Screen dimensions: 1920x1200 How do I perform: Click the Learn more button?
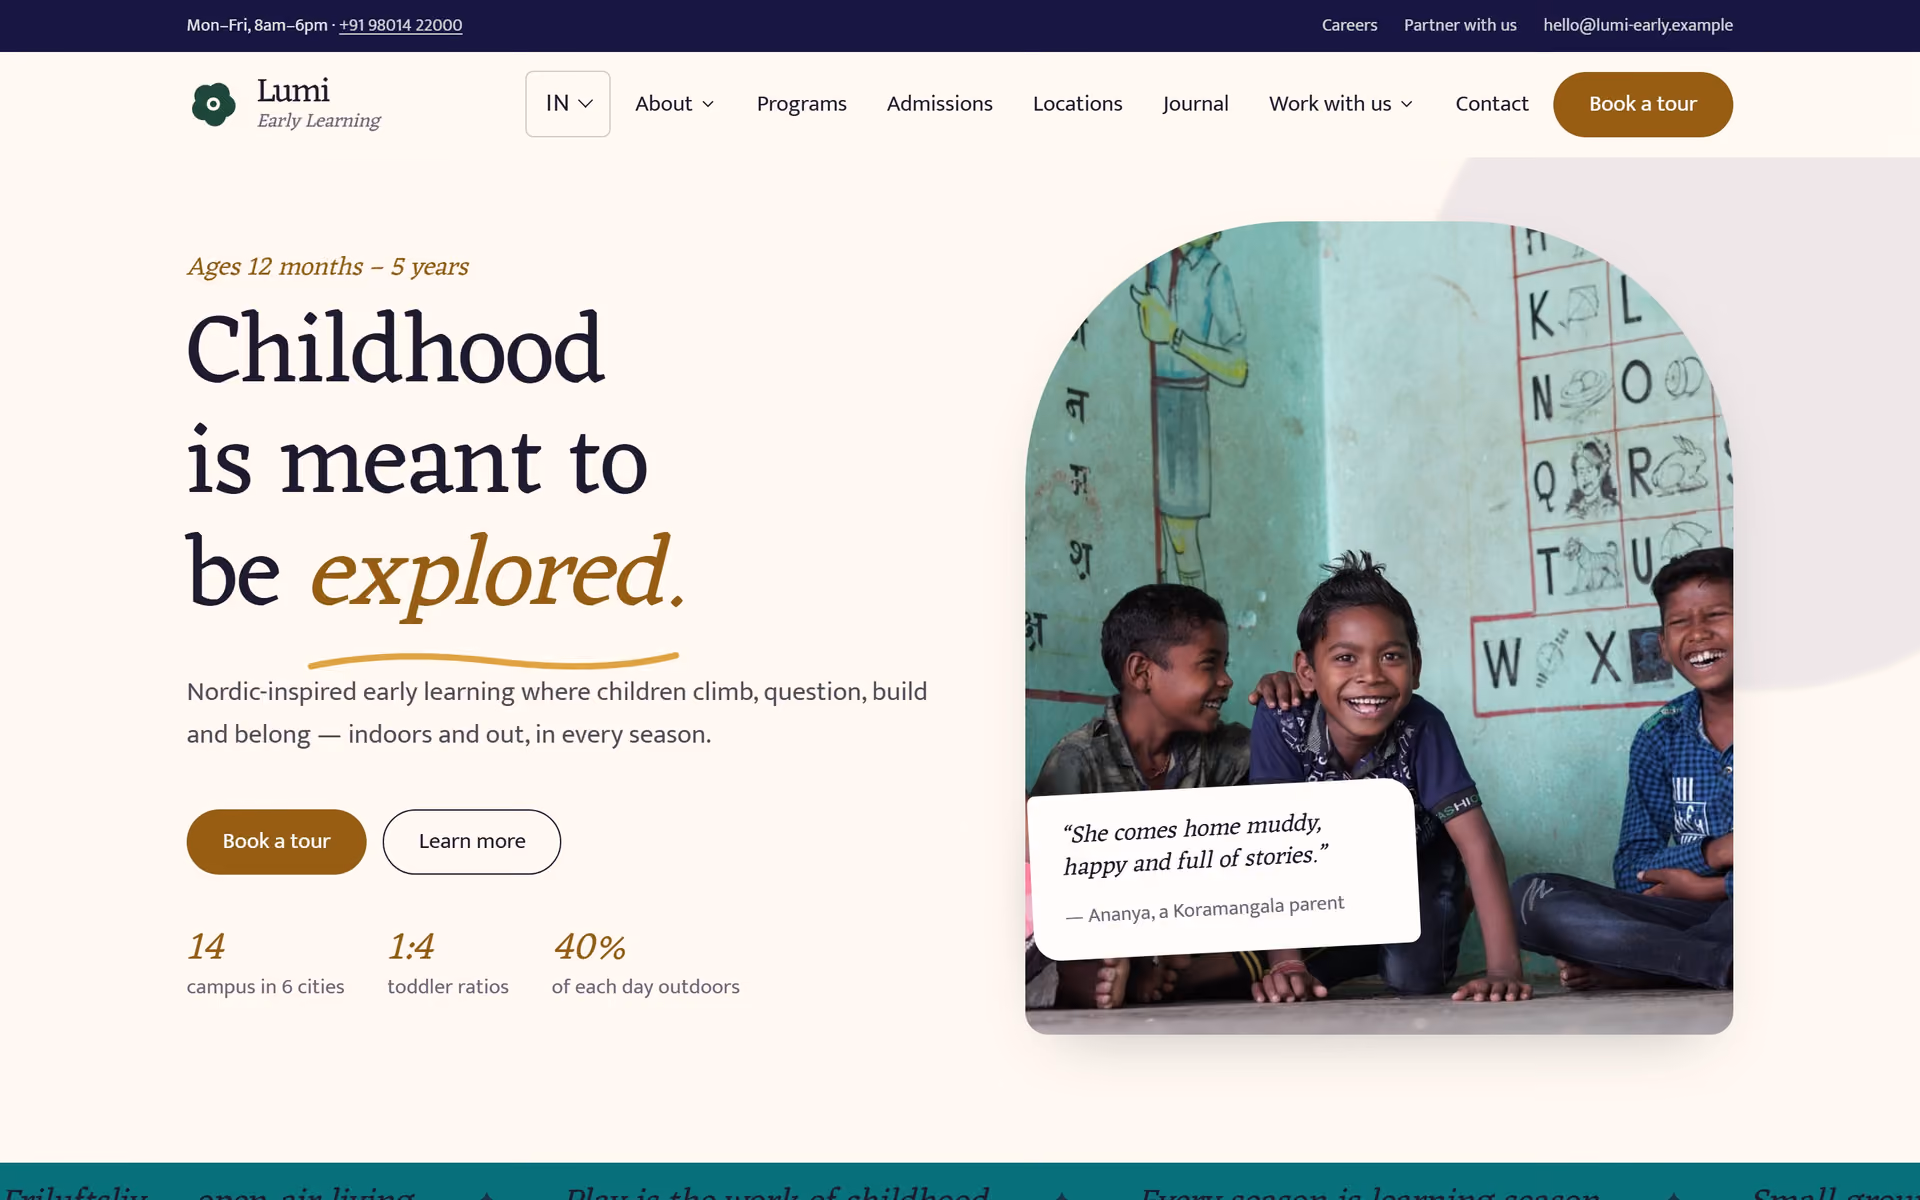coord(472,841)
